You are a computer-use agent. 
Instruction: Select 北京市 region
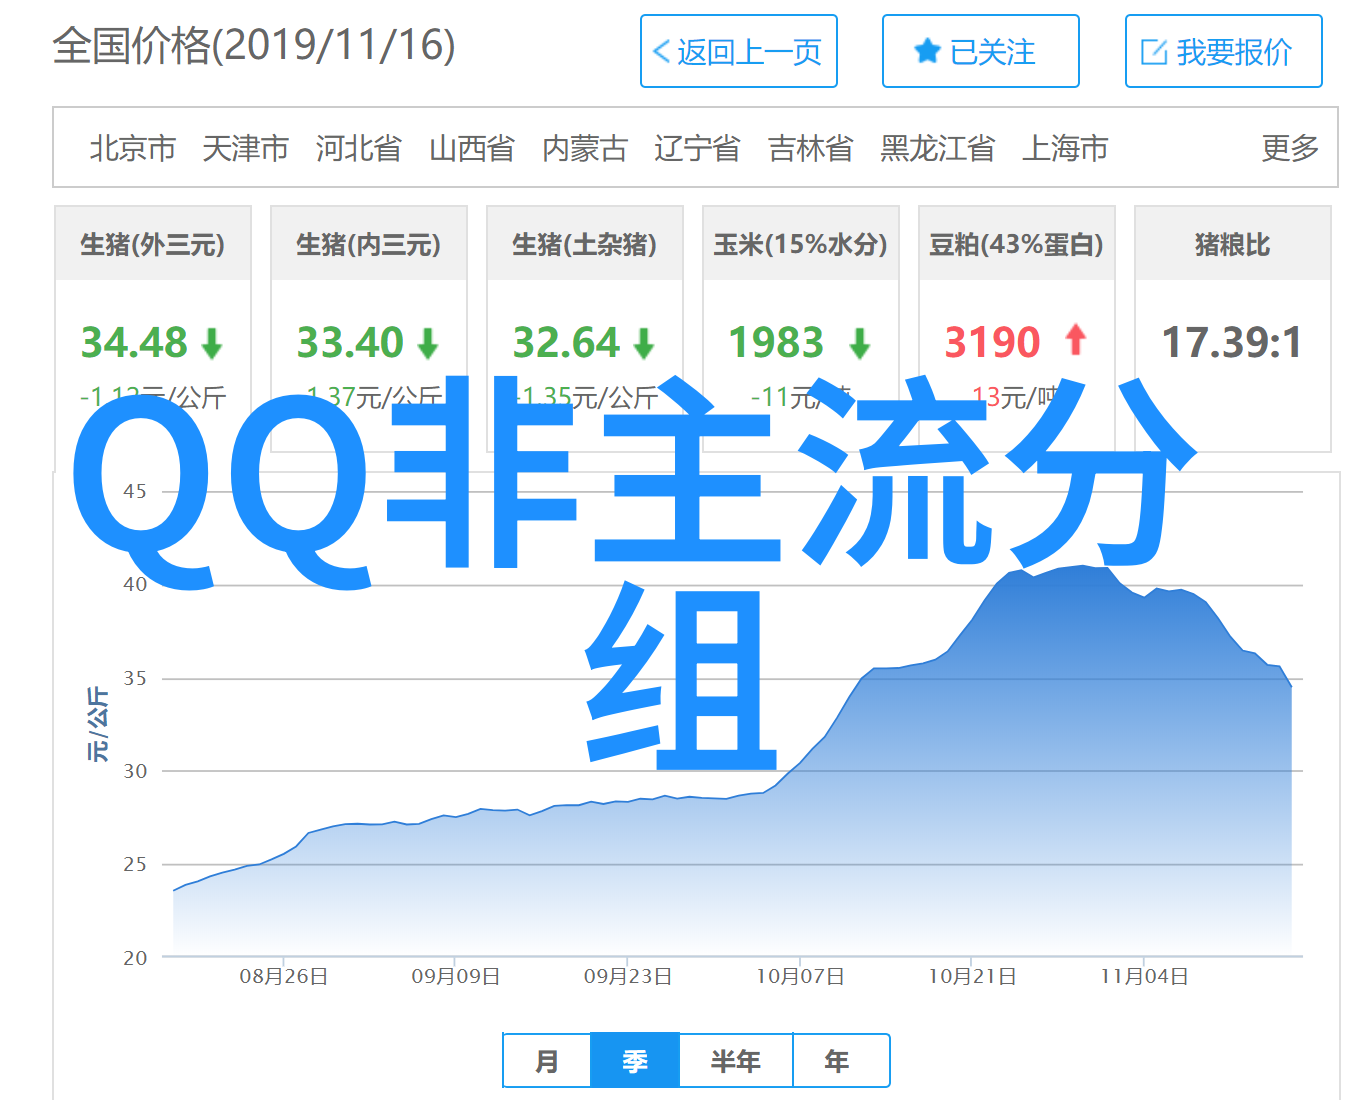pyautogui.click(x=133, y=148)
